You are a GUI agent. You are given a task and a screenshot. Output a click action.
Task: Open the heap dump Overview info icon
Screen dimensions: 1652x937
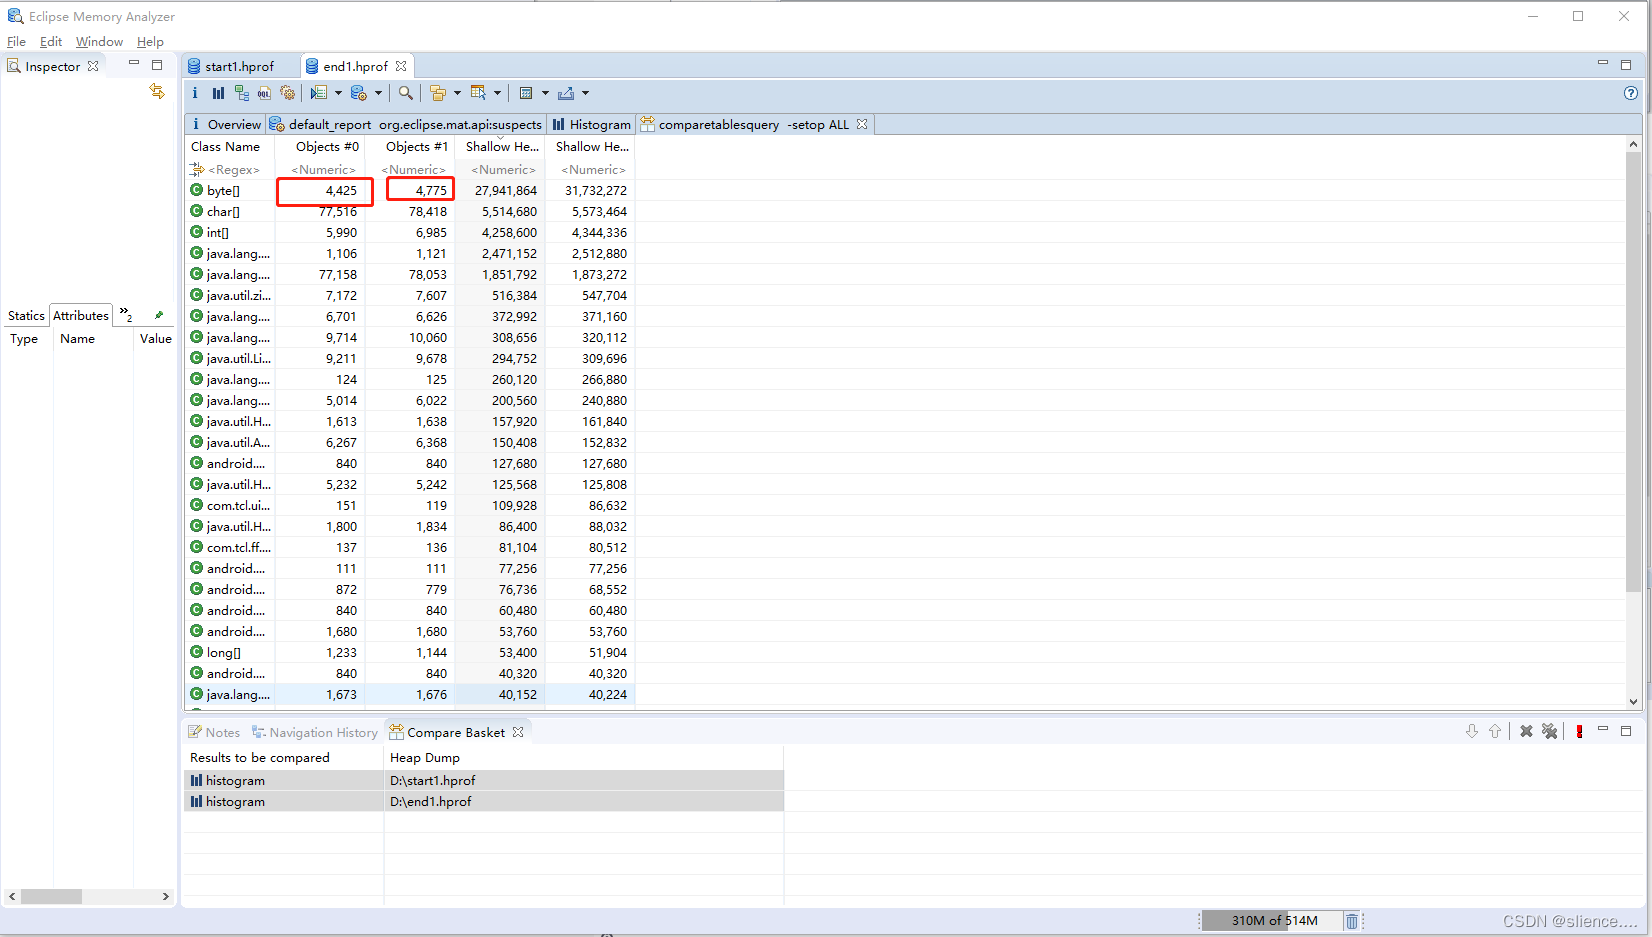tap(195, 93)
